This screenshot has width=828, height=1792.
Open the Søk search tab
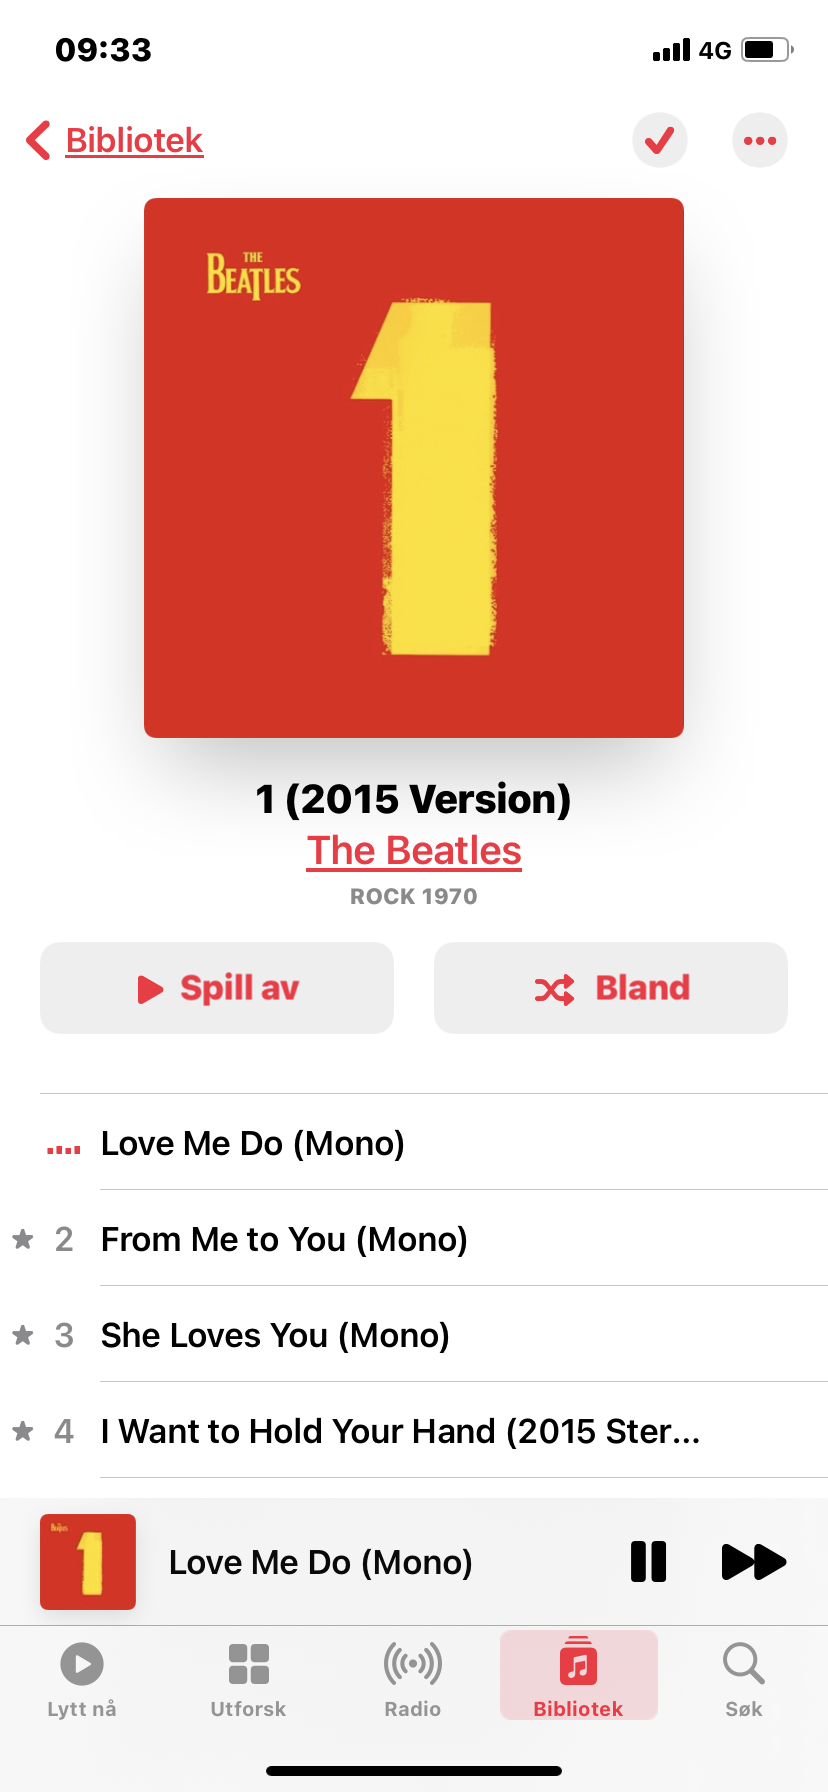coord(744,1680)
